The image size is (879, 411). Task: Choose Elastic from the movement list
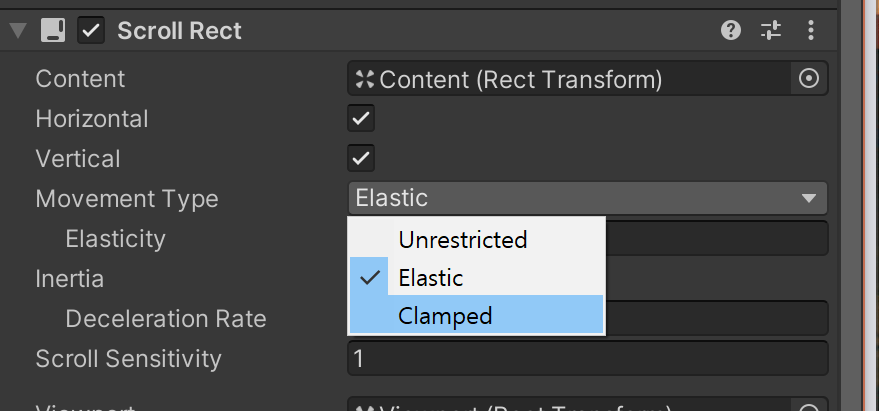tap(431, 277)
